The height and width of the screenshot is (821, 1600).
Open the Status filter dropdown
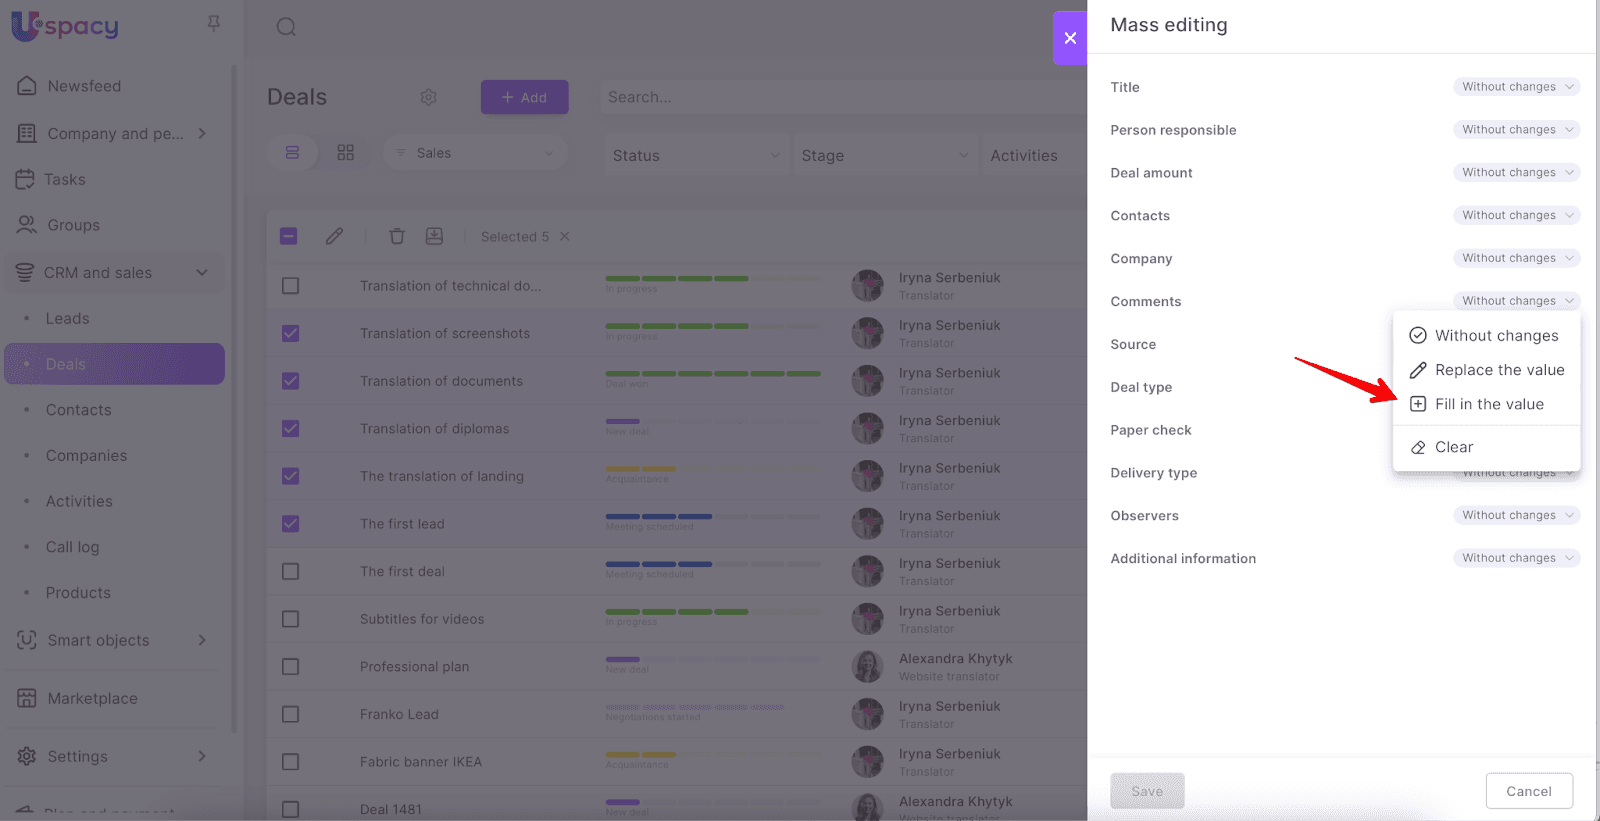pyautogui.click(x=696, y=155)
